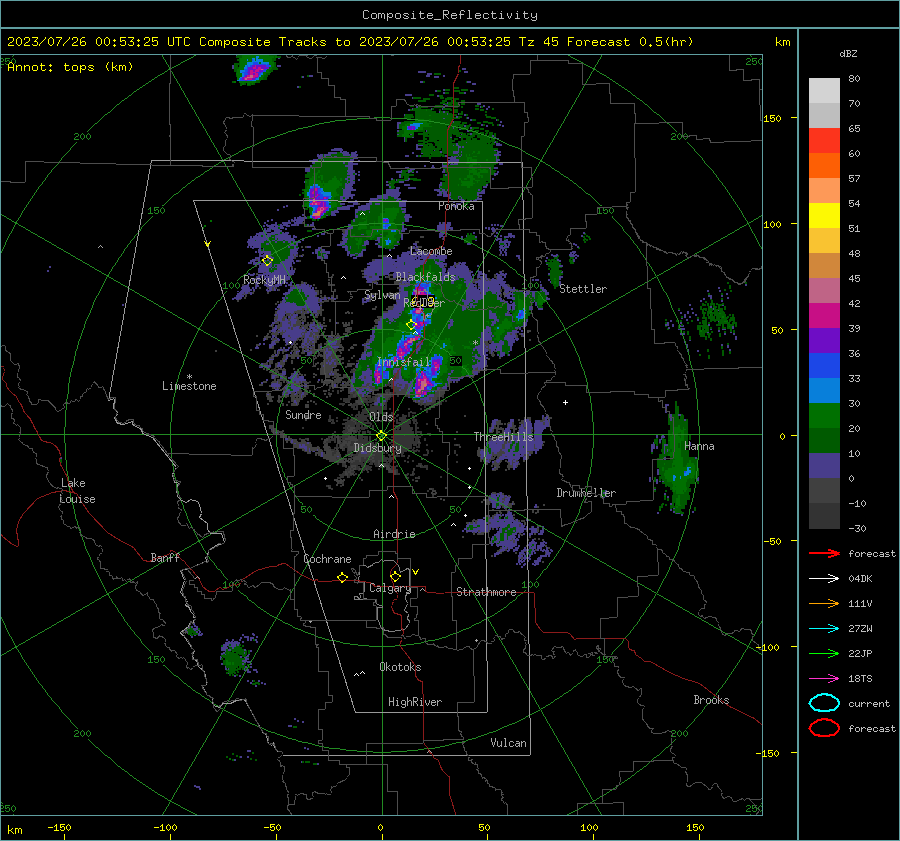Click the Lacombe city label
The width and height of the screenshot is (900, 841).
[x=431, y=251]
